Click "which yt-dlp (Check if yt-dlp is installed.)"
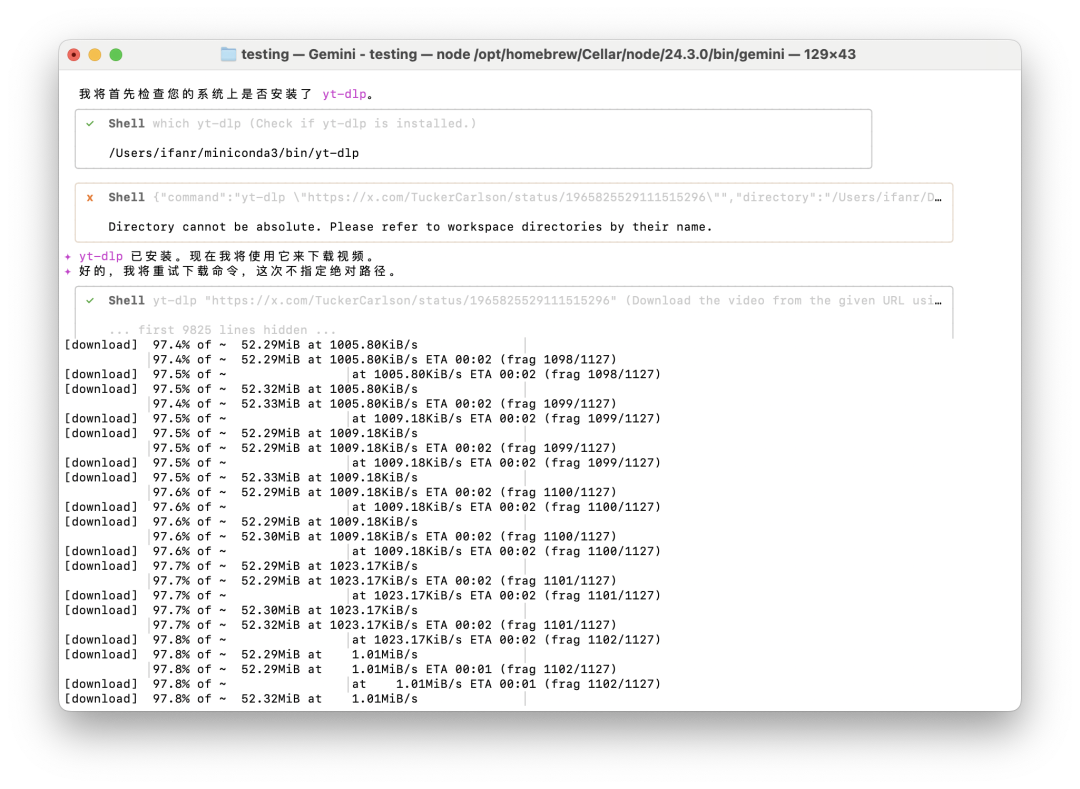The image size is (1080, 789). coord(314,124)
